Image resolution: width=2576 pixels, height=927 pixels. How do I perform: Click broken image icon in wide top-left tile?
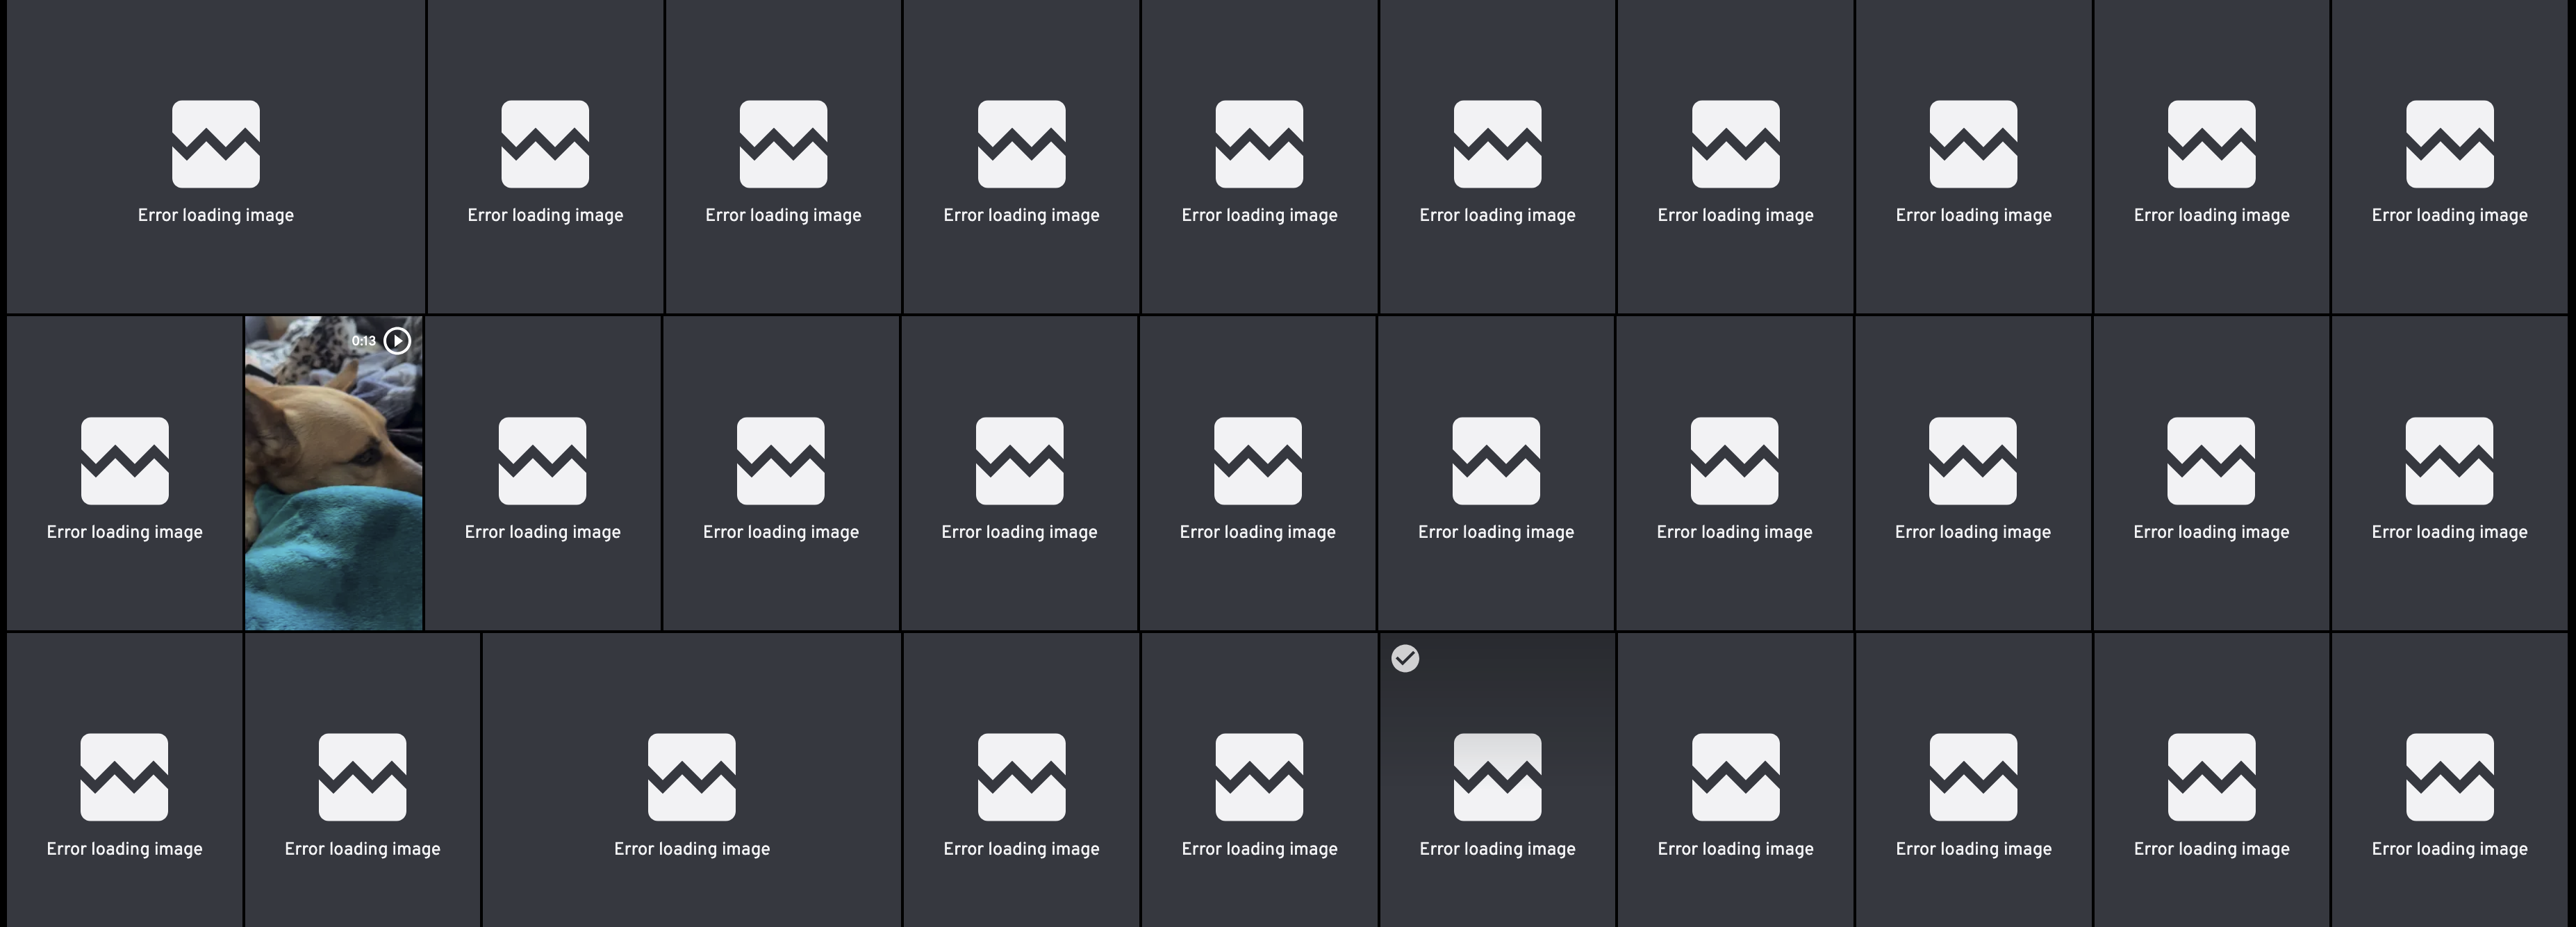pyautogui.click(x=216, y=144)
